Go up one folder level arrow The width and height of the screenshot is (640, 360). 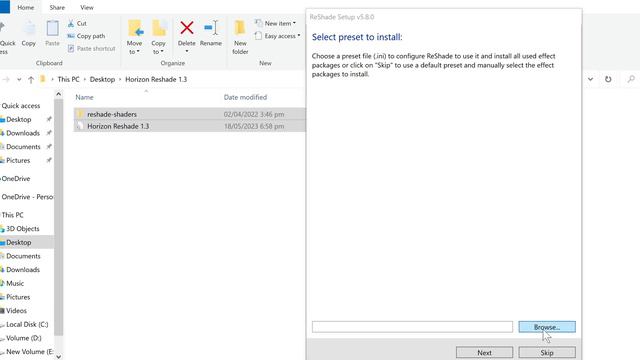(x=31, y=80)
